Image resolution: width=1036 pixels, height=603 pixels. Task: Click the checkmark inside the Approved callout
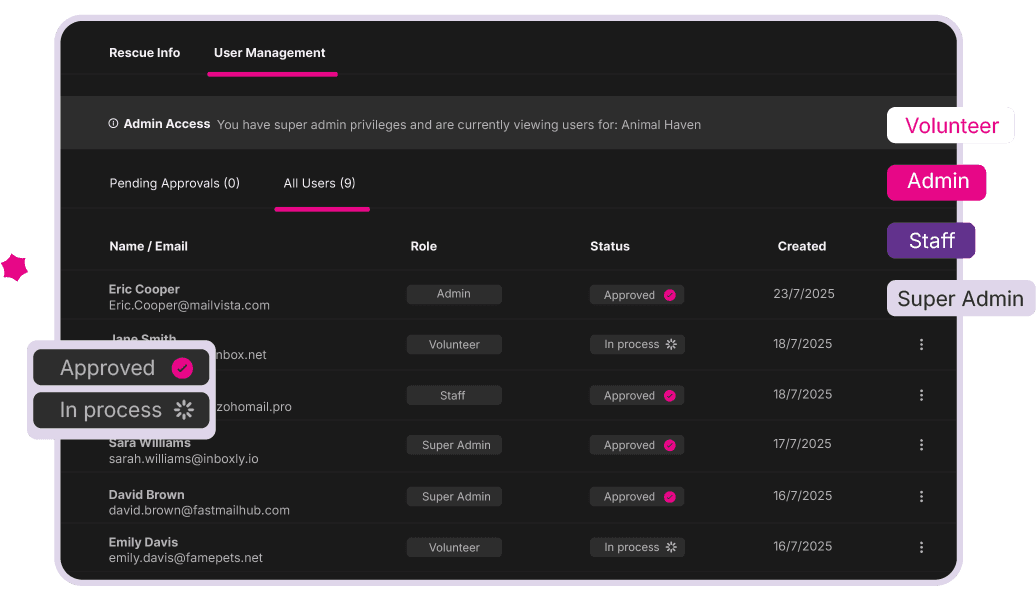pyautogui.click(x=181, y=367)
